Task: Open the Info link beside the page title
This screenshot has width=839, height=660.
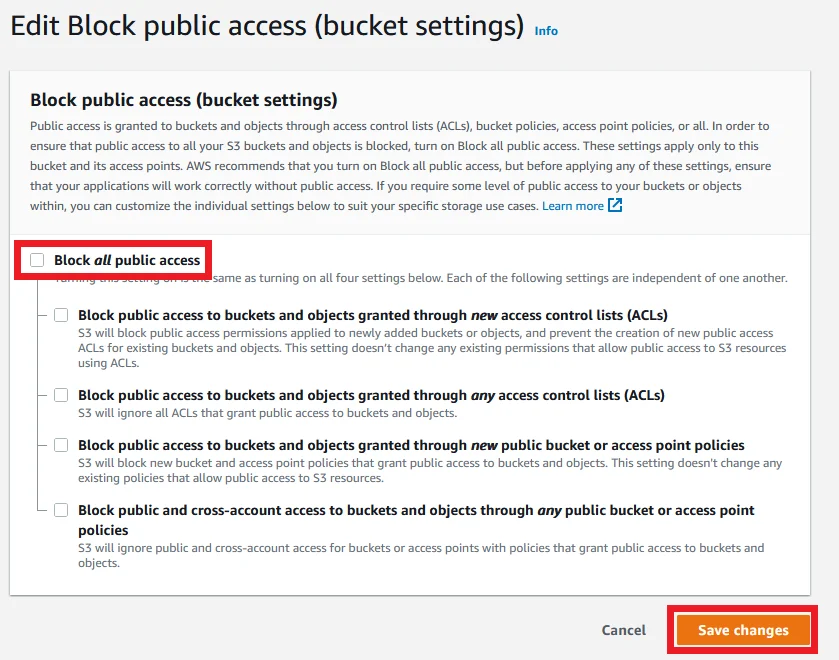Action: pyautogui.click(x=546, y=31)
